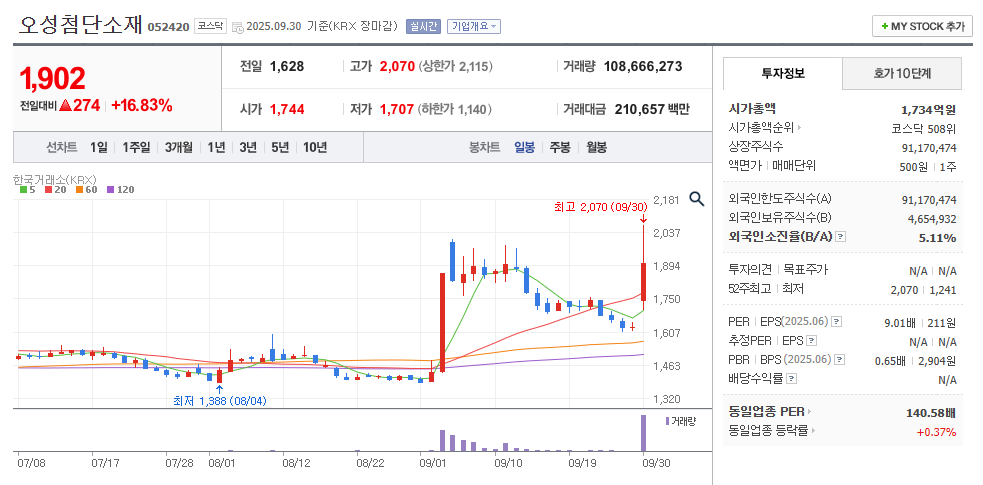The width and height of the screenshot is (983, 485).
Task: Click the 한국거래소(KRX) chart label
Action: (x=55, y=179)
